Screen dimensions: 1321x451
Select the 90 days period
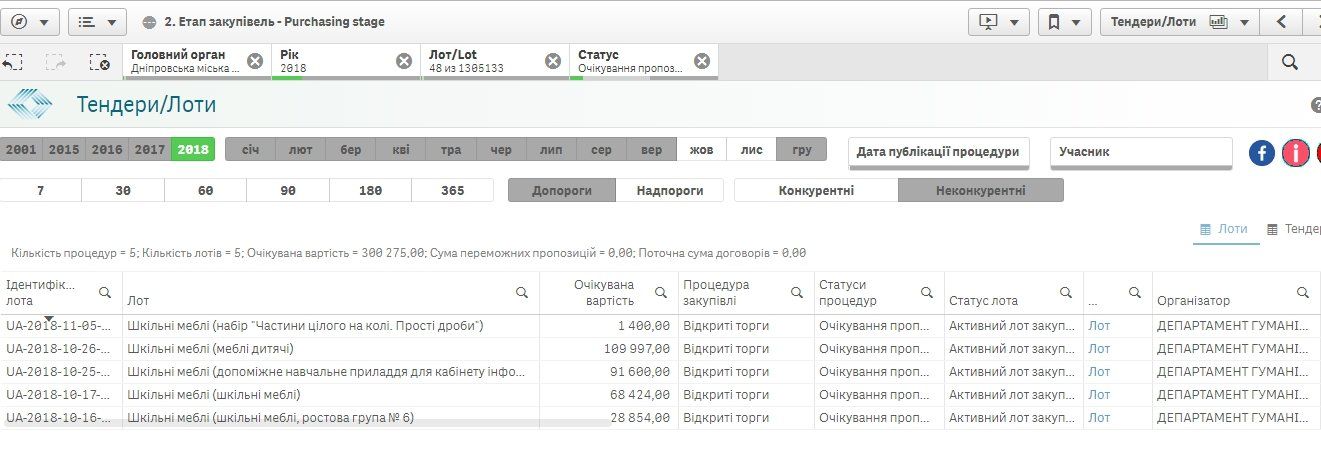(288, 190)
